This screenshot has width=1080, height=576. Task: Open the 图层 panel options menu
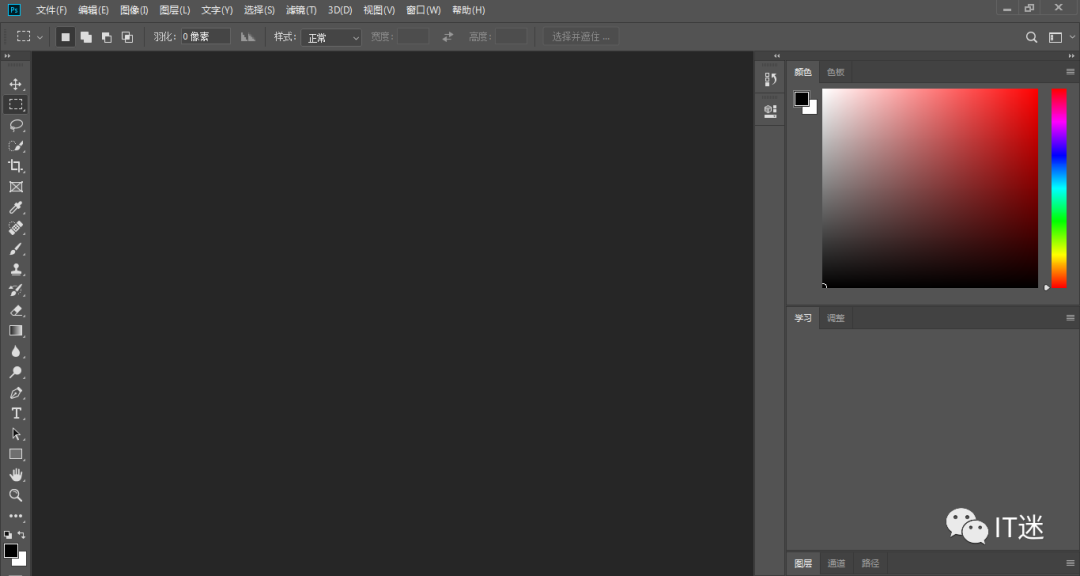point(1070,563)
